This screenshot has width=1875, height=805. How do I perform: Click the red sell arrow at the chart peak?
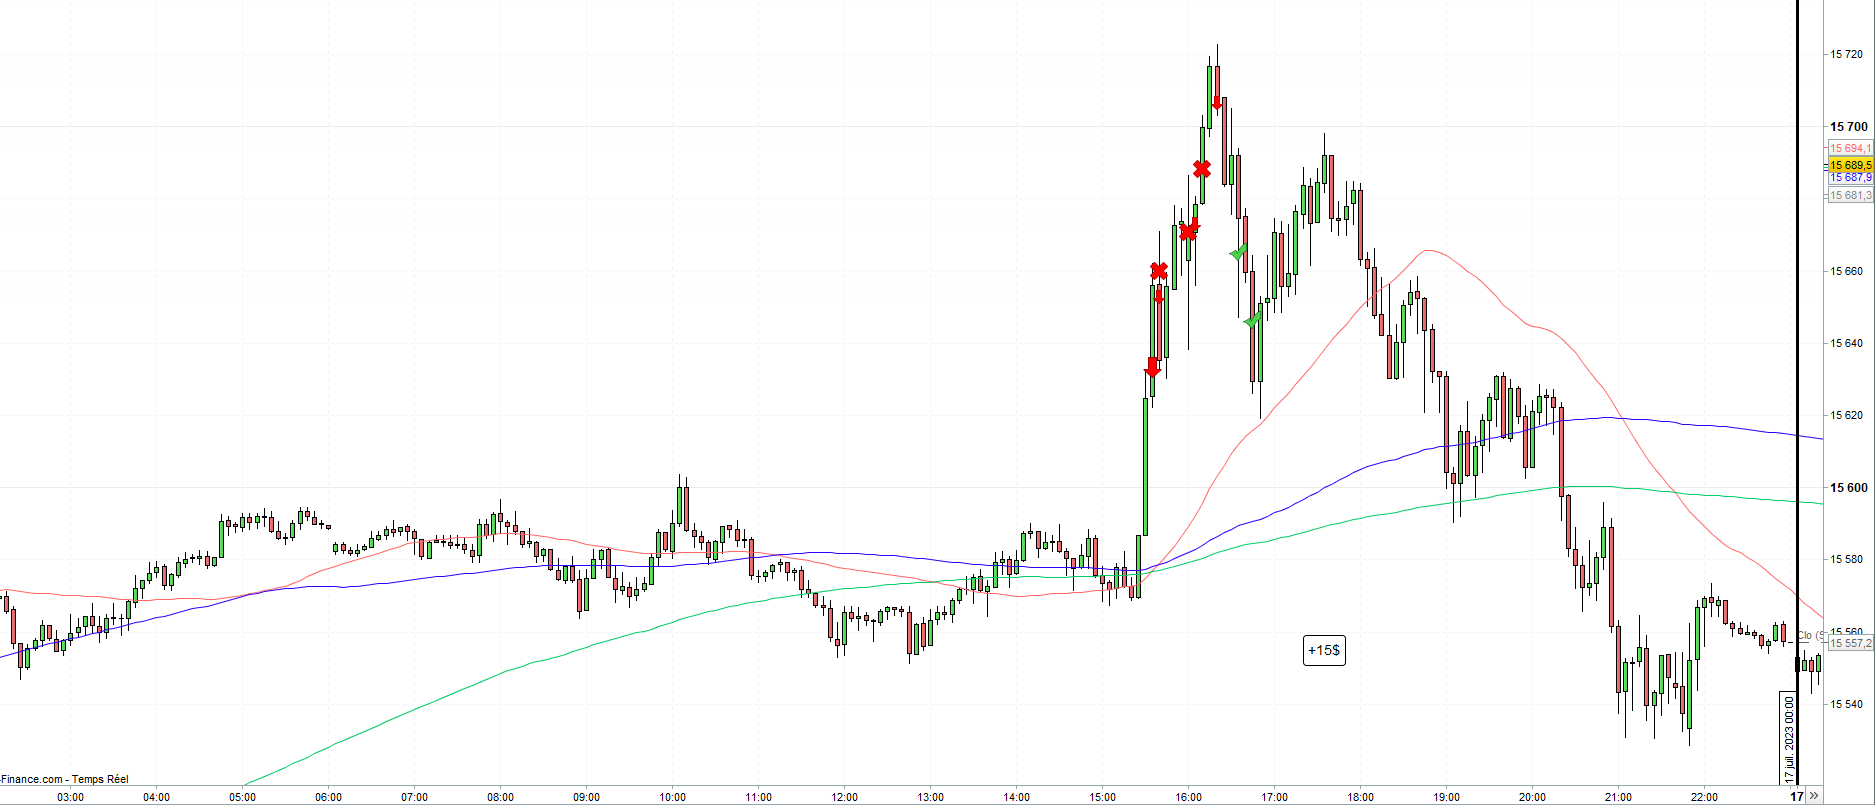1217,102
